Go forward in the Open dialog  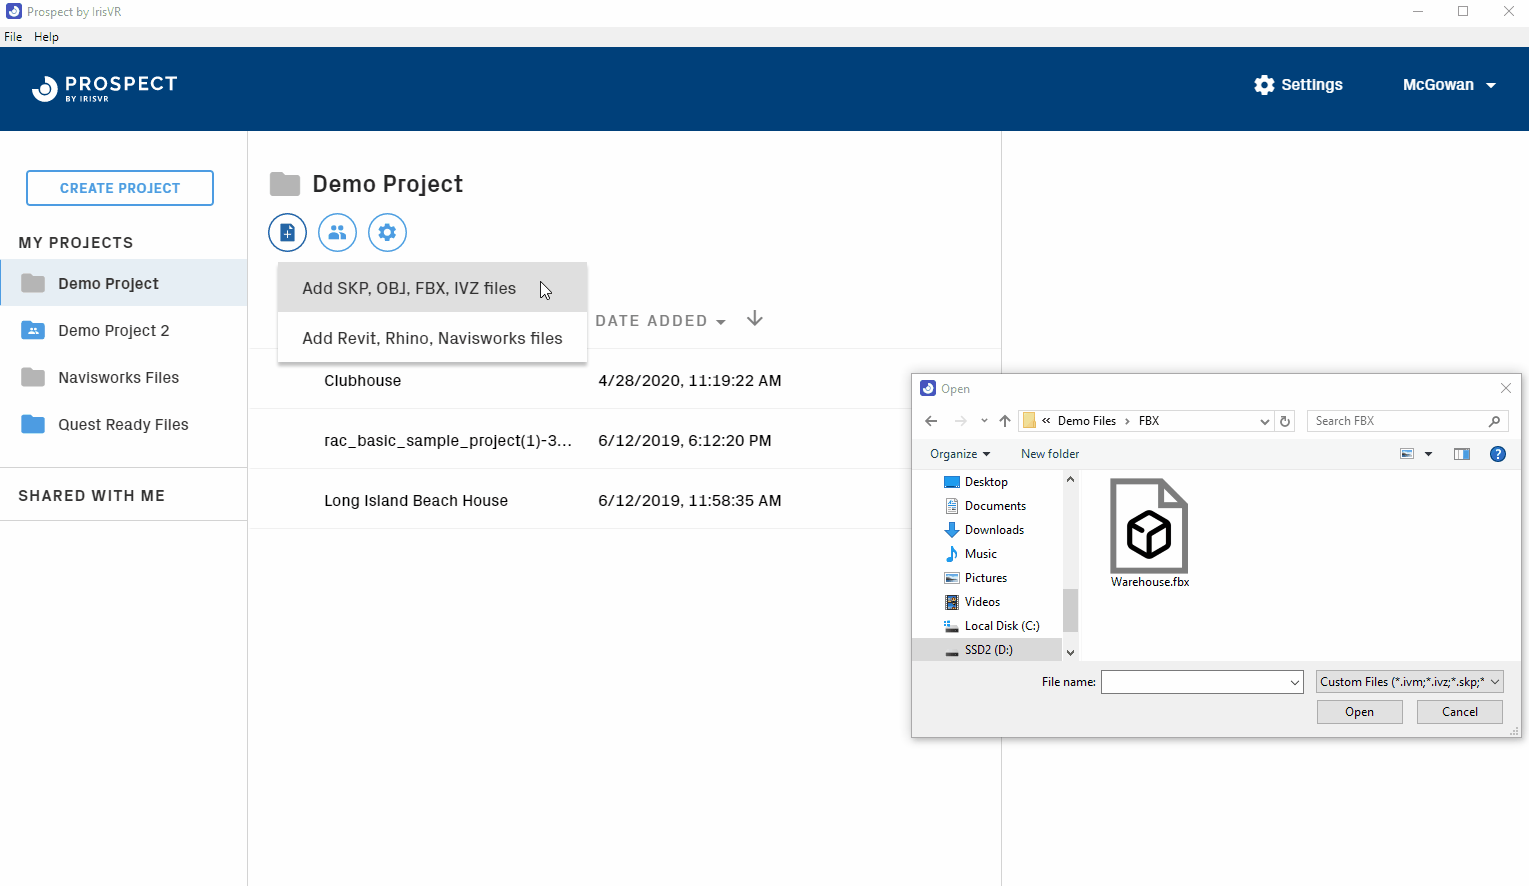click(x=960, y=421)
